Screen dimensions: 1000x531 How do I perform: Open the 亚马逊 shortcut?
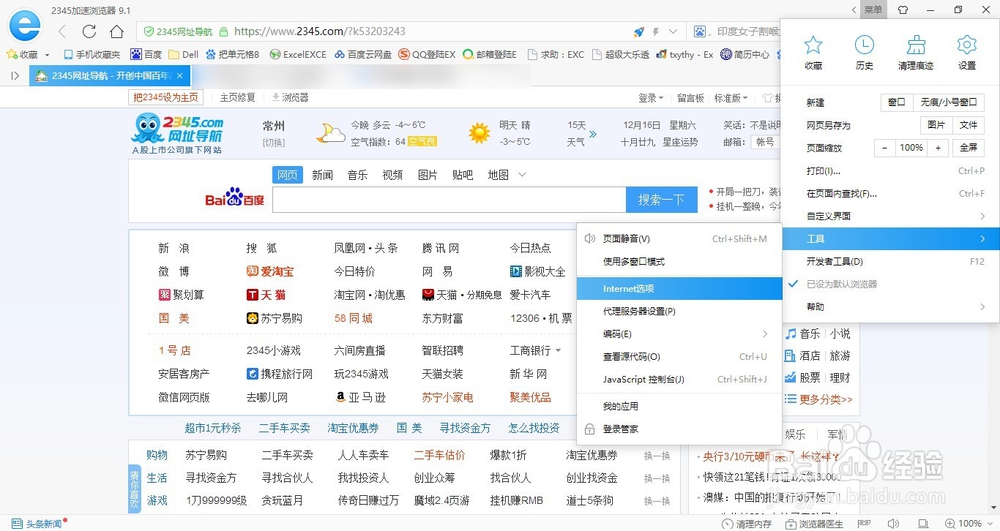tap(360, 397)
